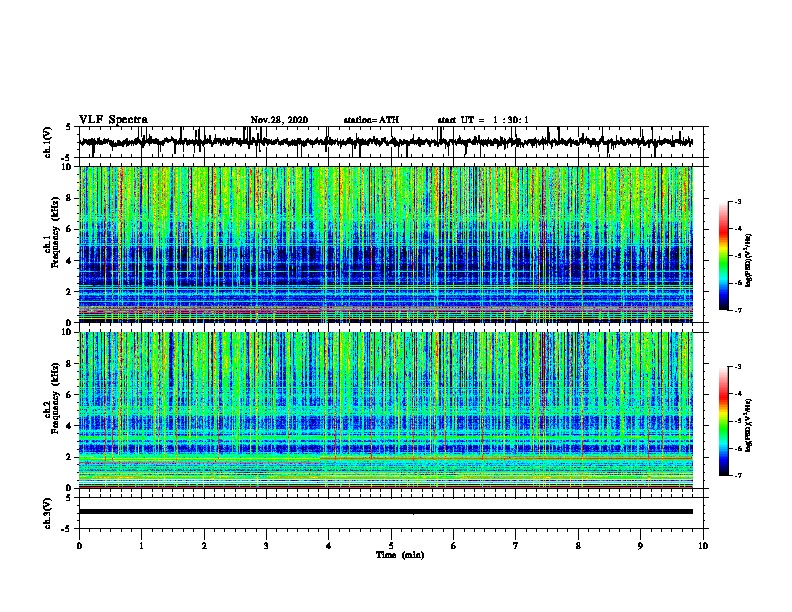Click time axis tick label "5"
The height and width of the screenshot is (612, 792).
coord(391,546)
